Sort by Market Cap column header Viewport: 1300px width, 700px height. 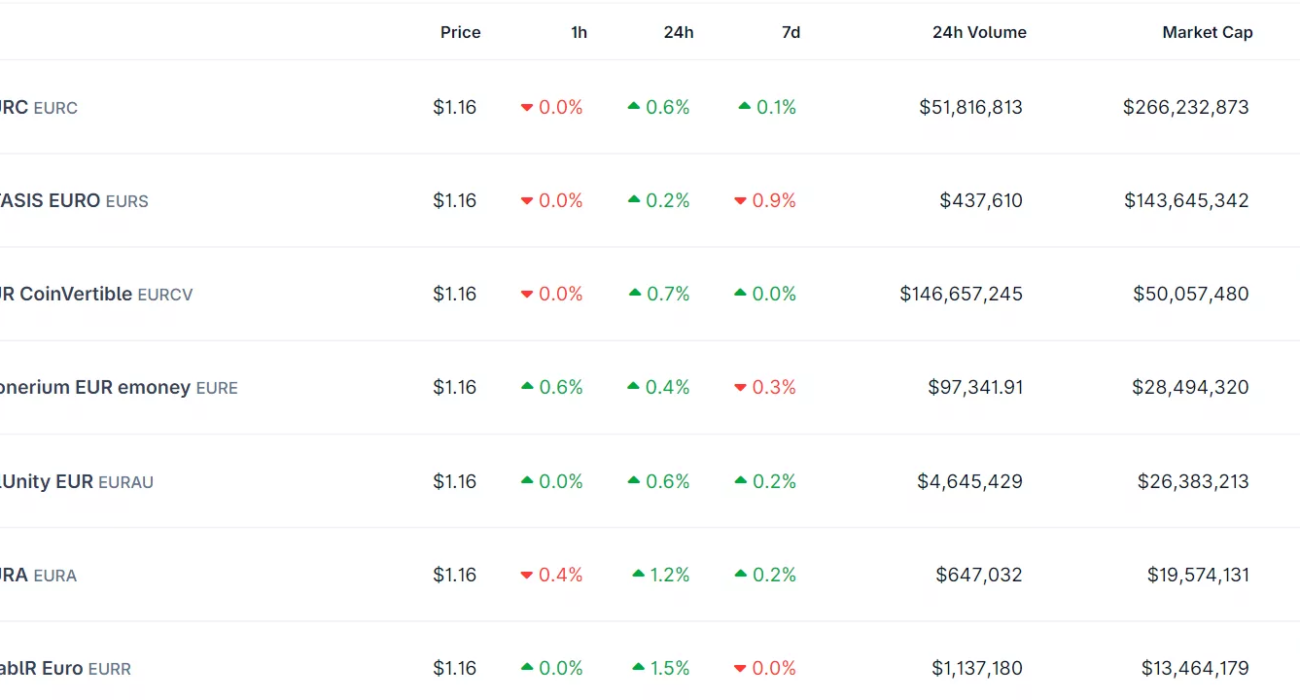click(1207, 33)
